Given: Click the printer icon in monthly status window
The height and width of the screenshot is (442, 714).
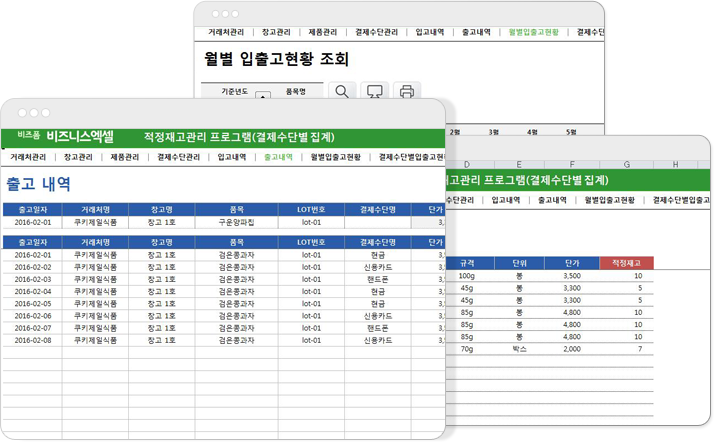Looking at the screenshot, I should point(407,91).
